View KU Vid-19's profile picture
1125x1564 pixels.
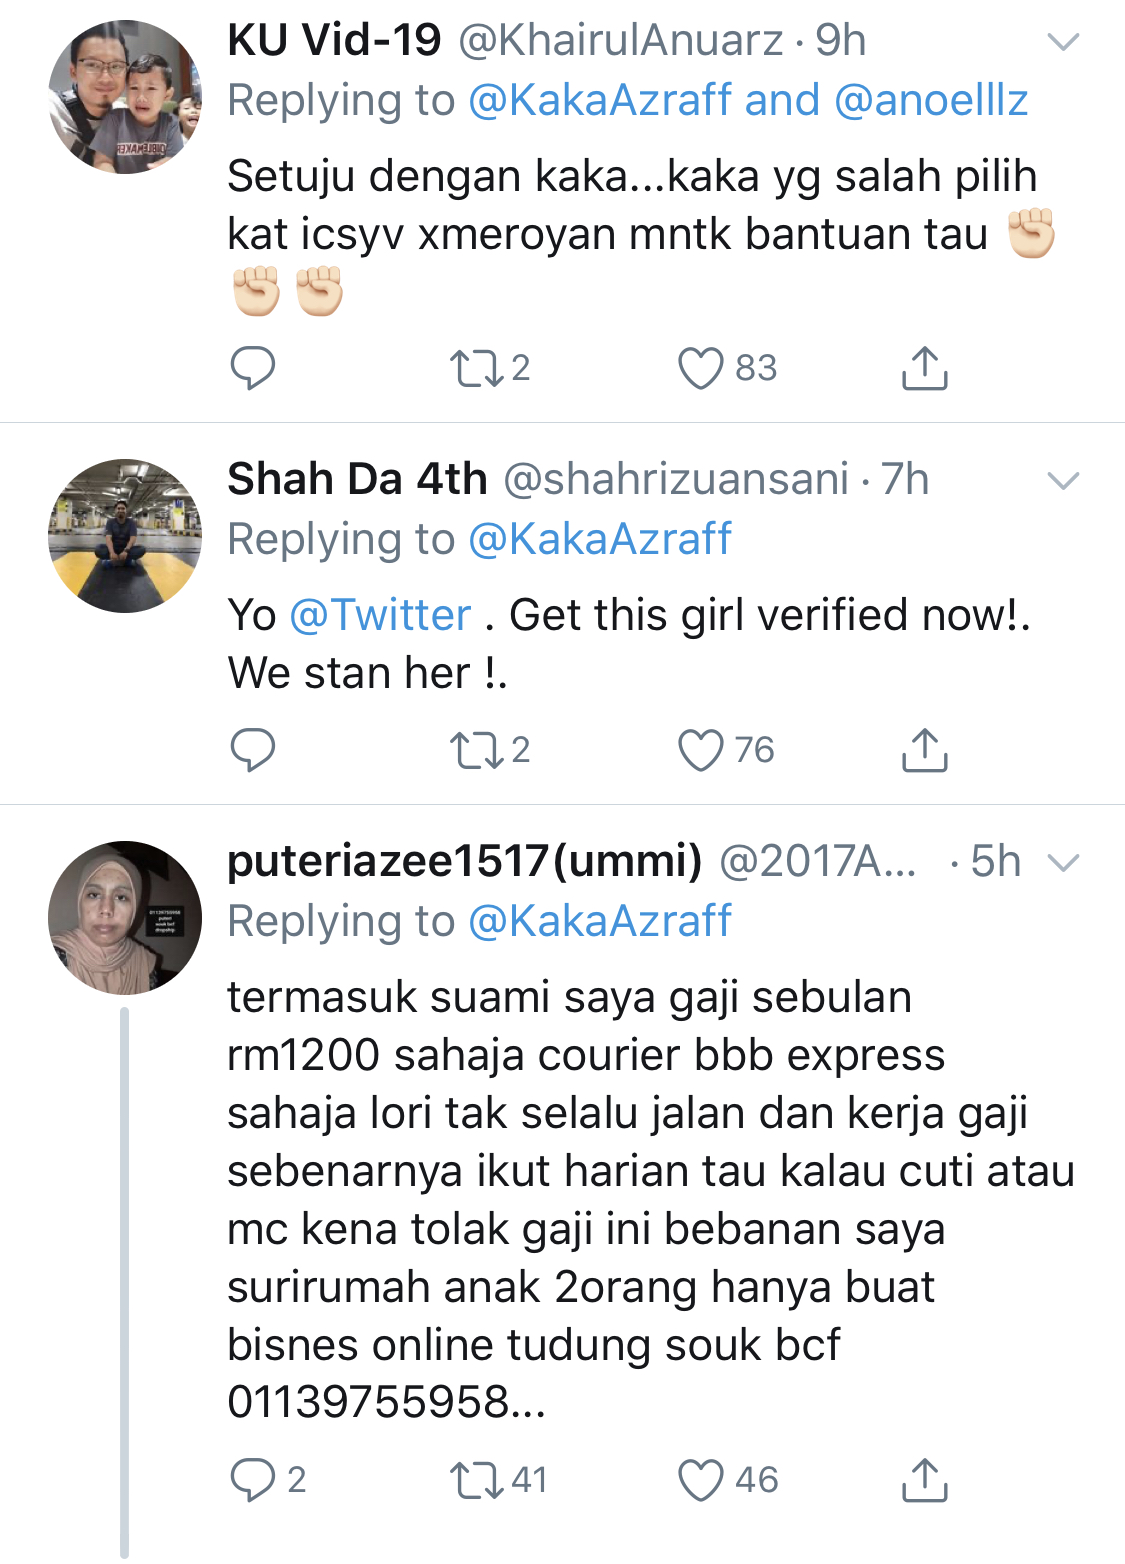(125, 97)
